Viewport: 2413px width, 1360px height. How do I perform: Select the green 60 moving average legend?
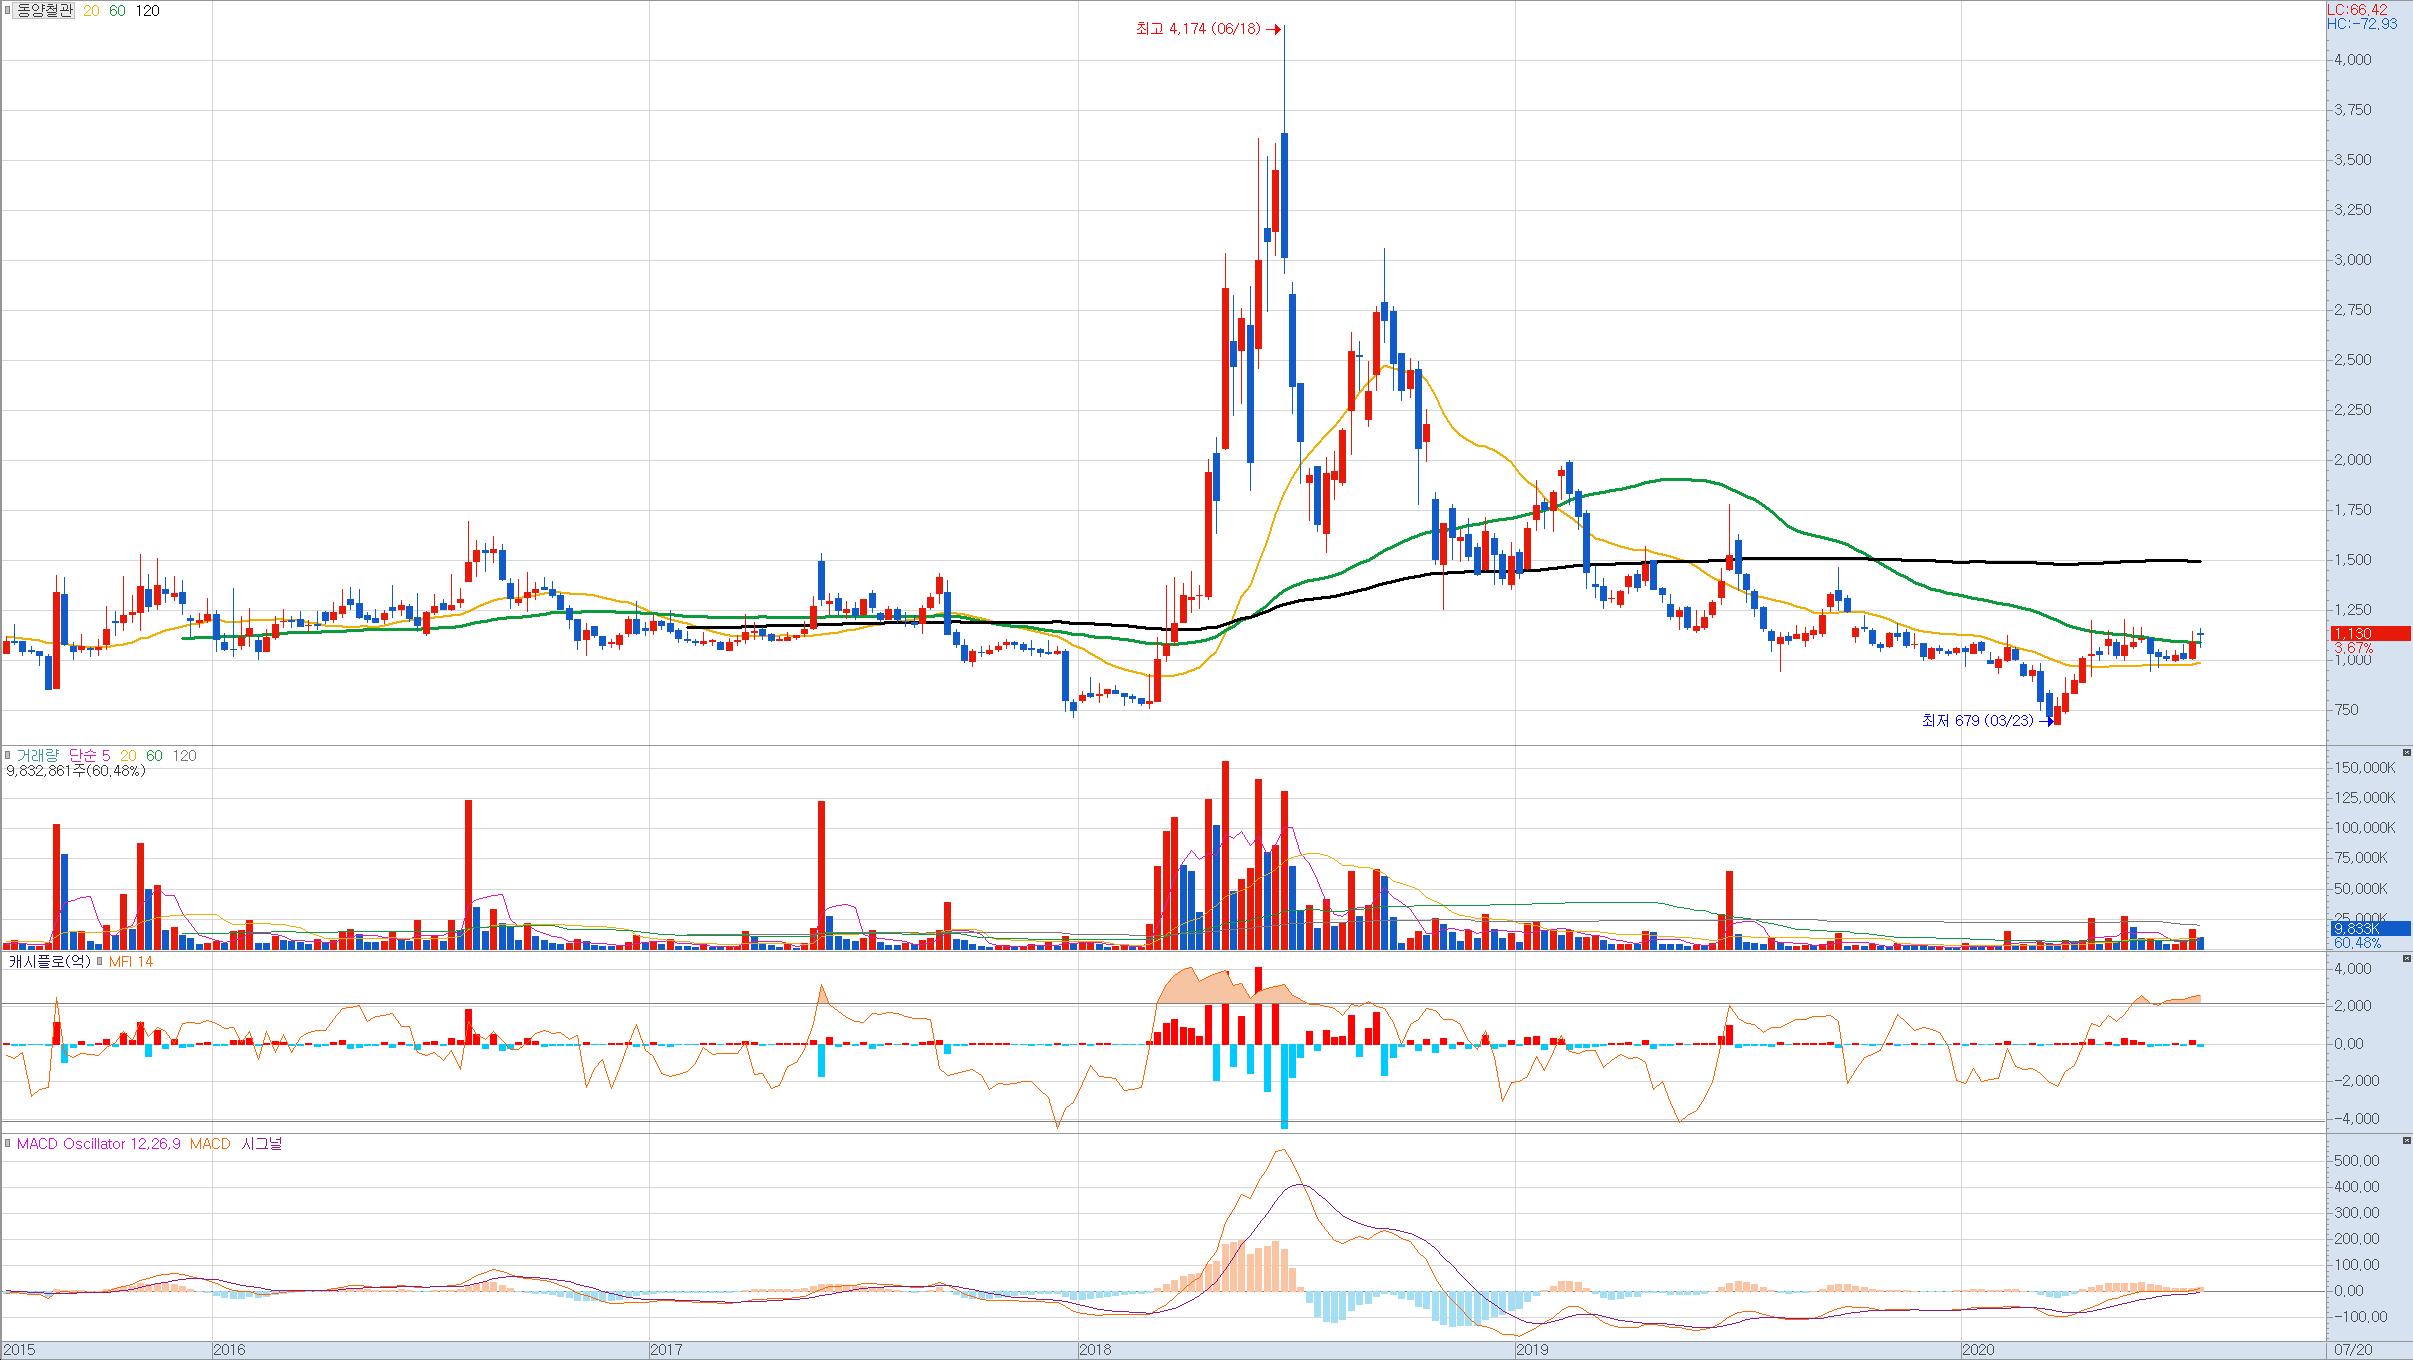[x=117, y=11]
